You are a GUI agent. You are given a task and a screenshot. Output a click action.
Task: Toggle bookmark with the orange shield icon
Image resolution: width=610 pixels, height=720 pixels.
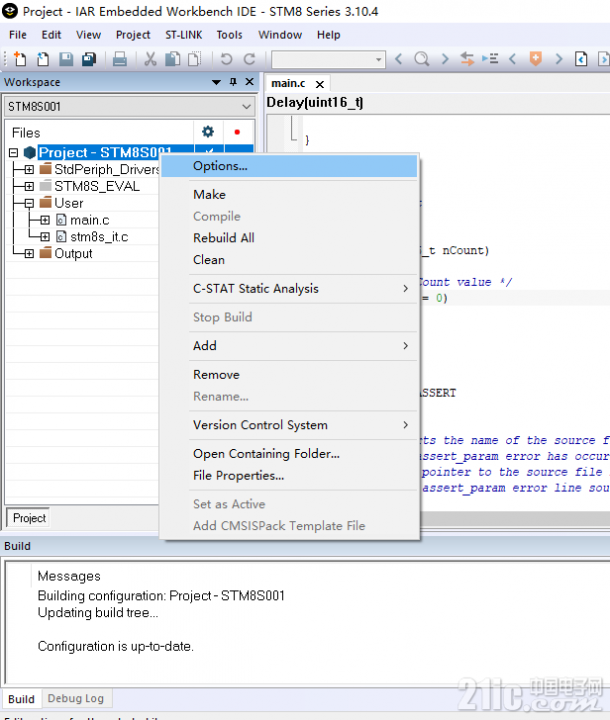536,59
